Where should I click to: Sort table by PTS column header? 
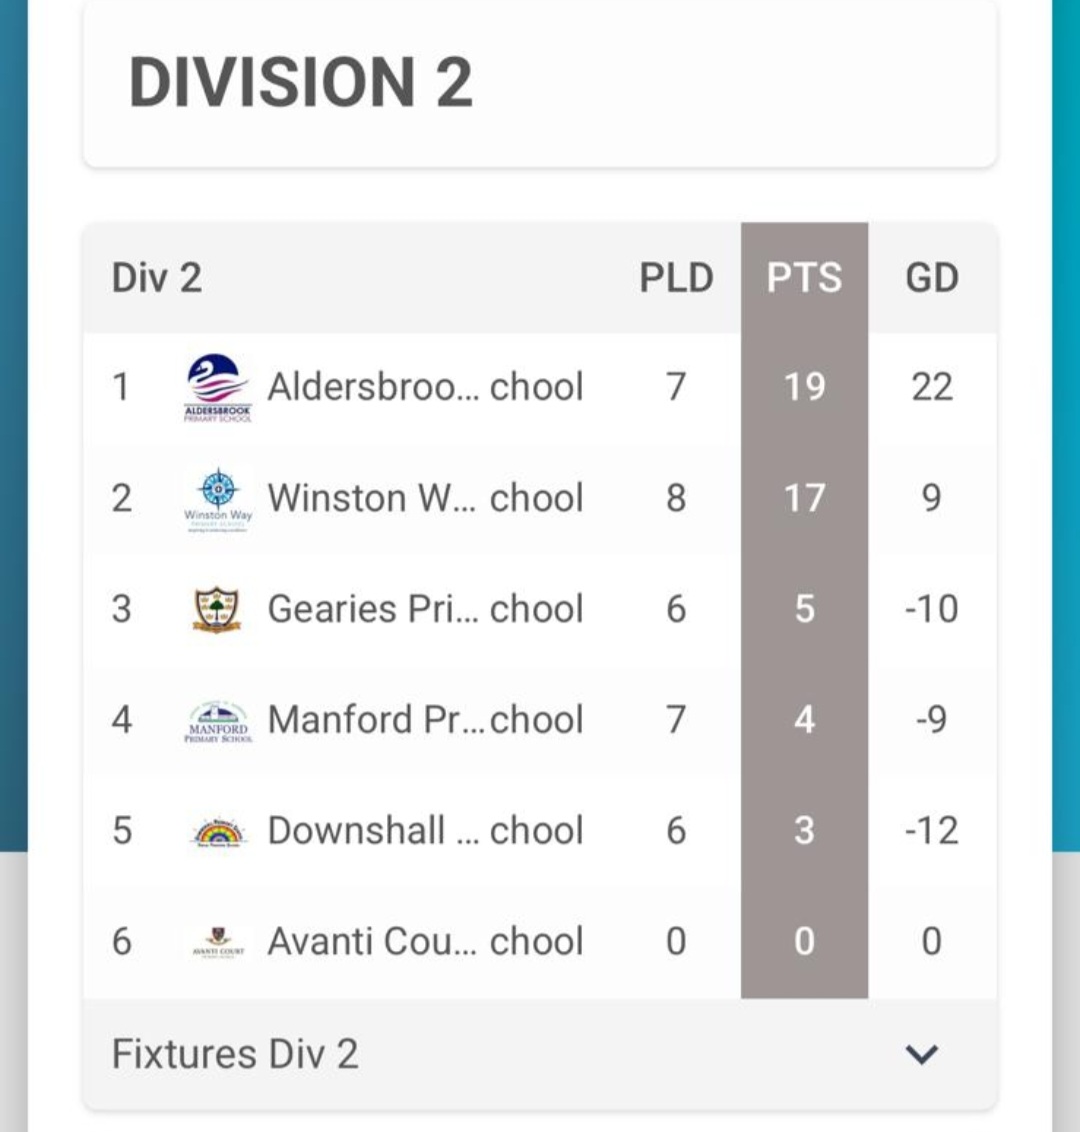pyautogui.click(x=804, y=278)
